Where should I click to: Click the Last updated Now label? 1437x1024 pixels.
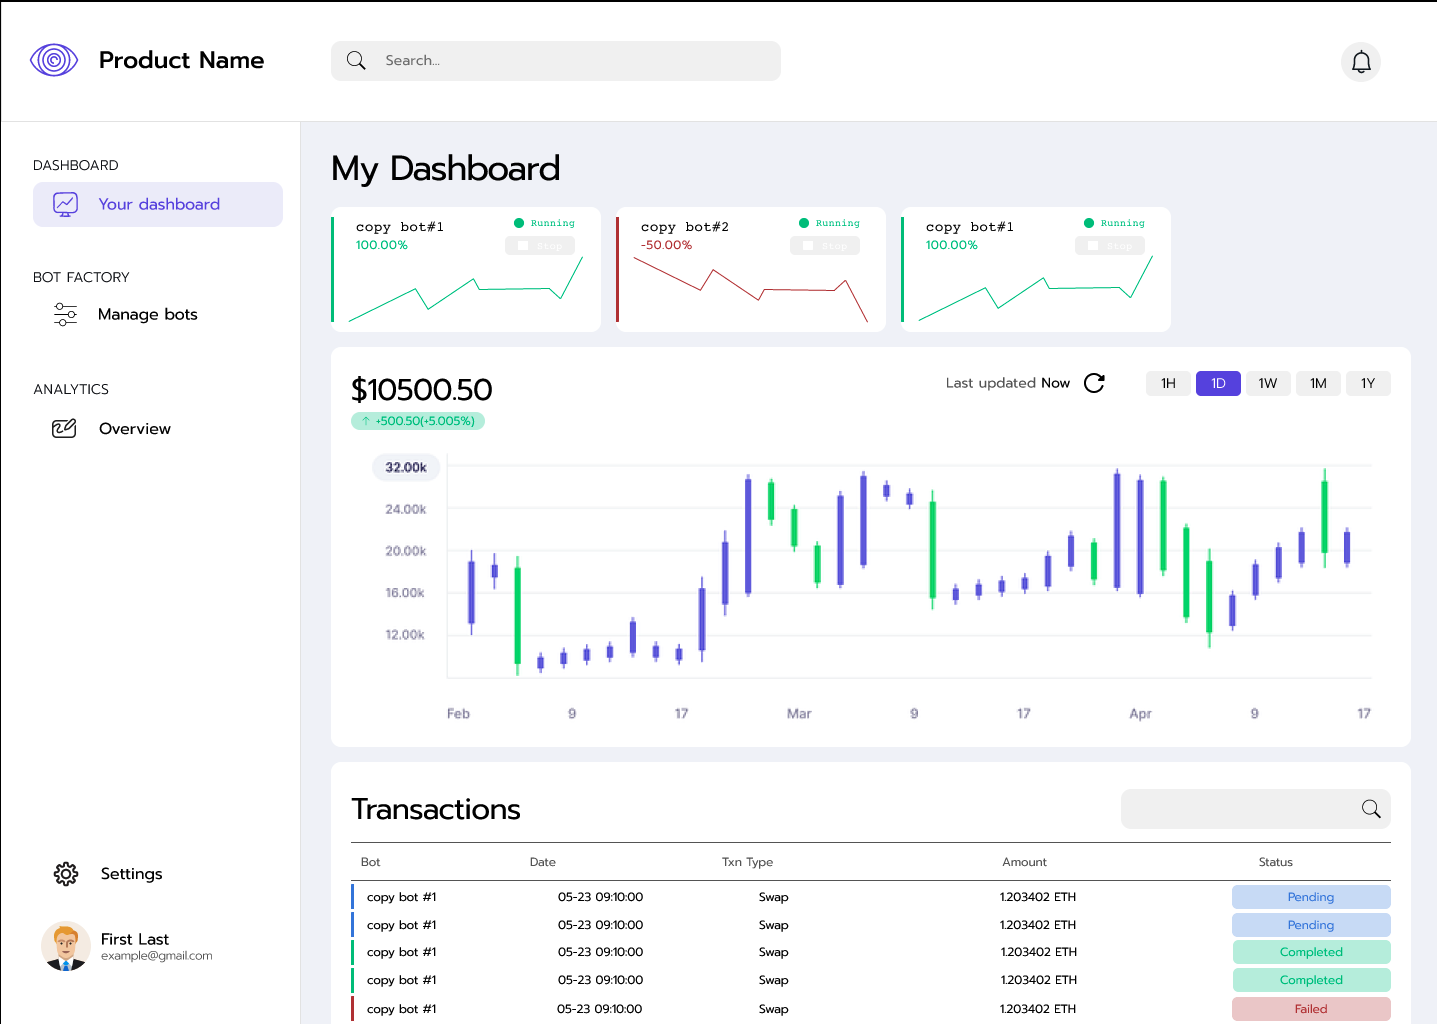tap(1008, 383)
